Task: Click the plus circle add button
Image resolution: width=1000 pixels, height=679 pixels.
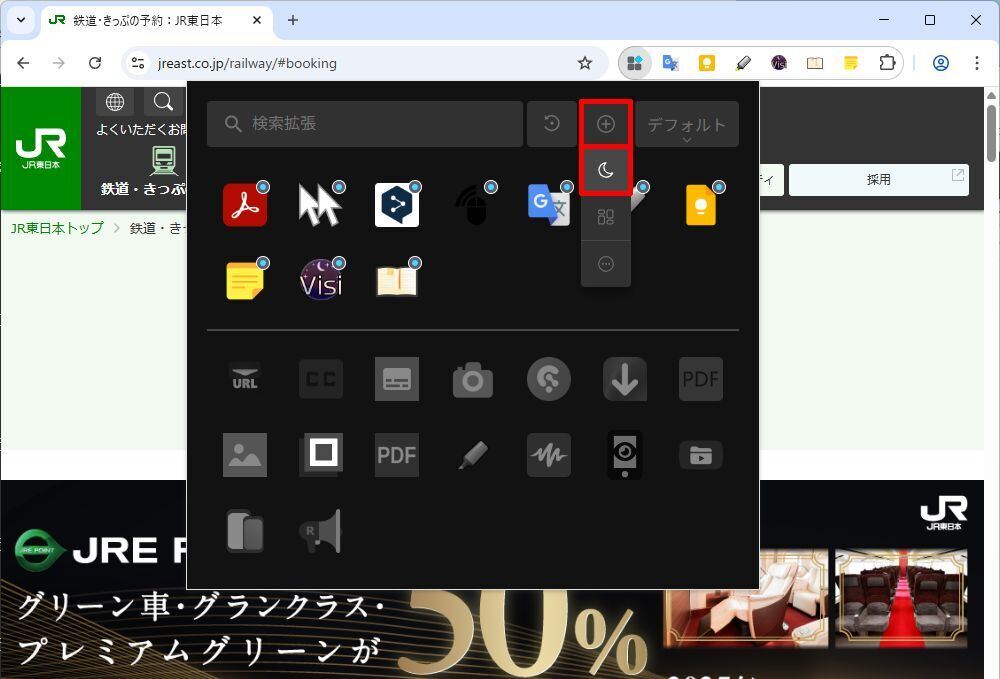Action: 605,124
